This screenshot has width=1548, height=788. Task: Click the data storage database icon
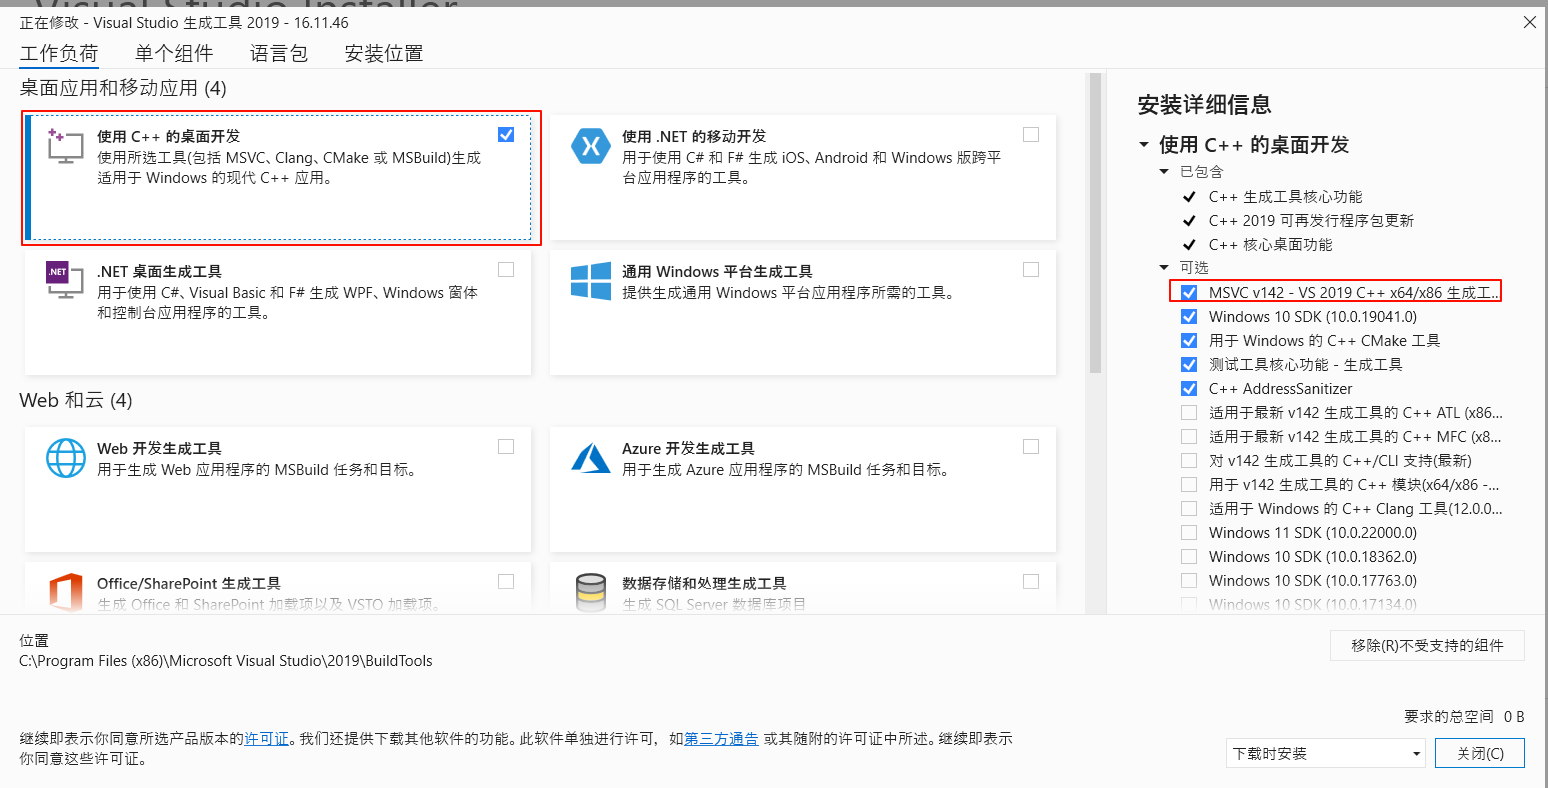click(x=591, y=592)
